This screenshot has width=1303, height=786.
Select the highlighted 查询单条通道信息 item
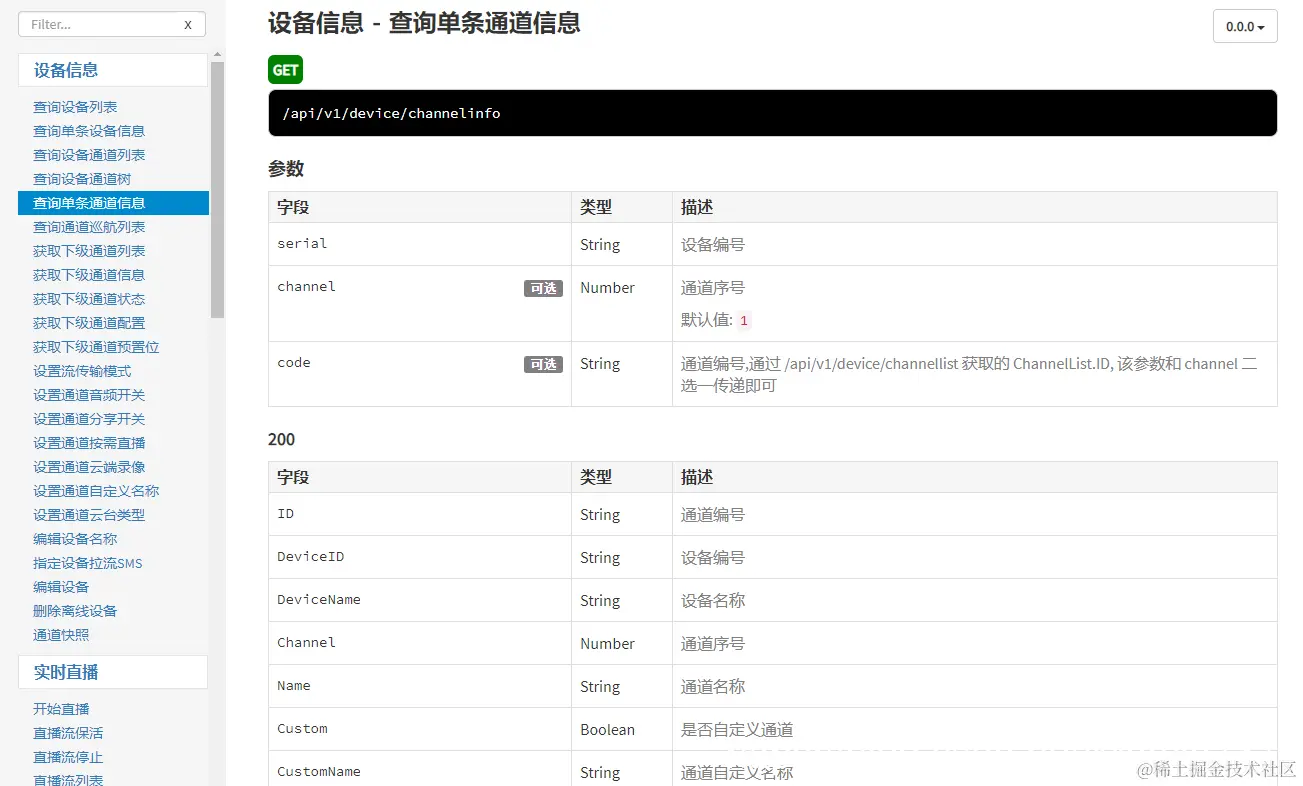113,203
